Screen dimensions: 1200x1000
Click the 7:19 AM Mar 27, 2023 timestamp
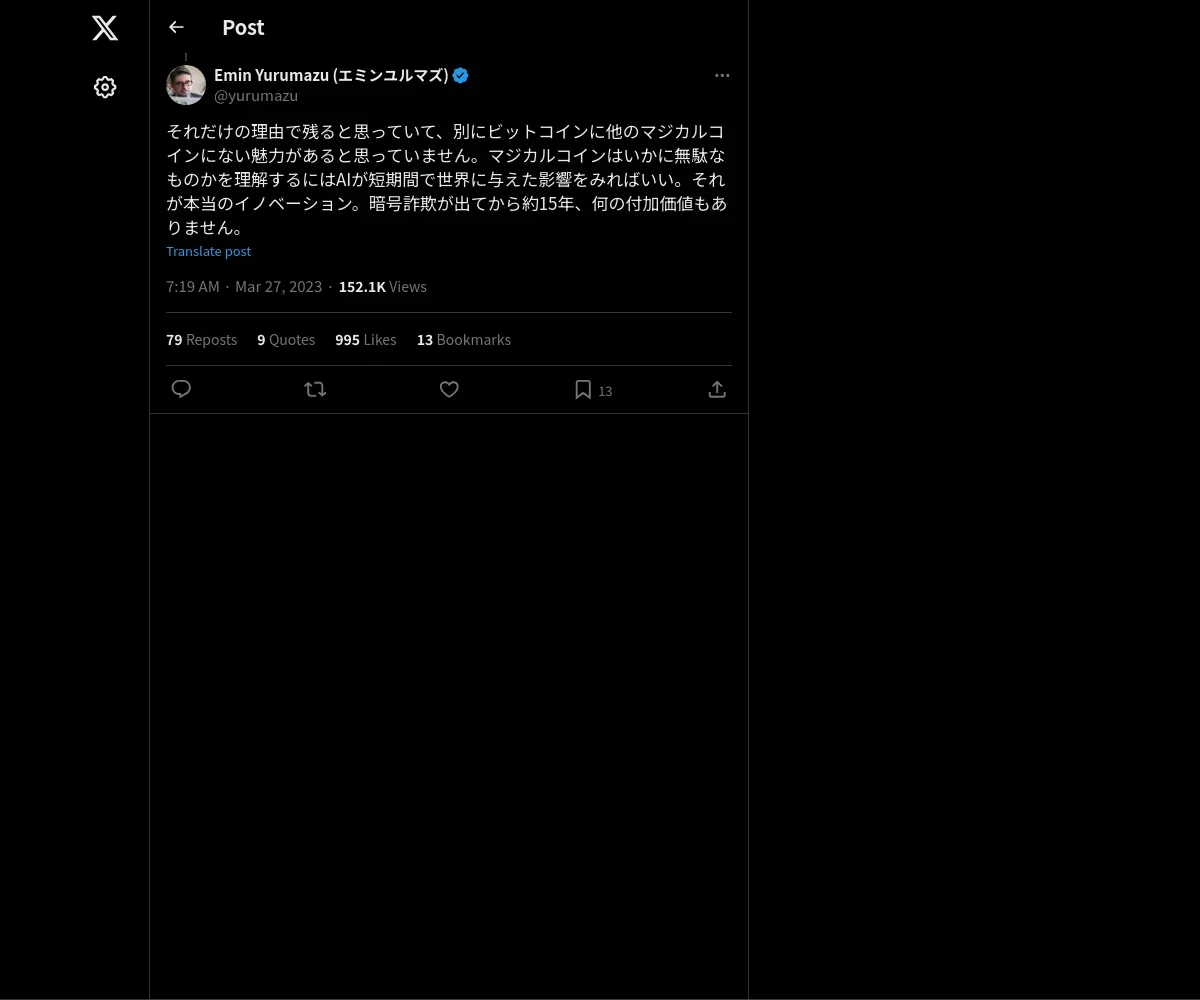(x=244, y=287)
